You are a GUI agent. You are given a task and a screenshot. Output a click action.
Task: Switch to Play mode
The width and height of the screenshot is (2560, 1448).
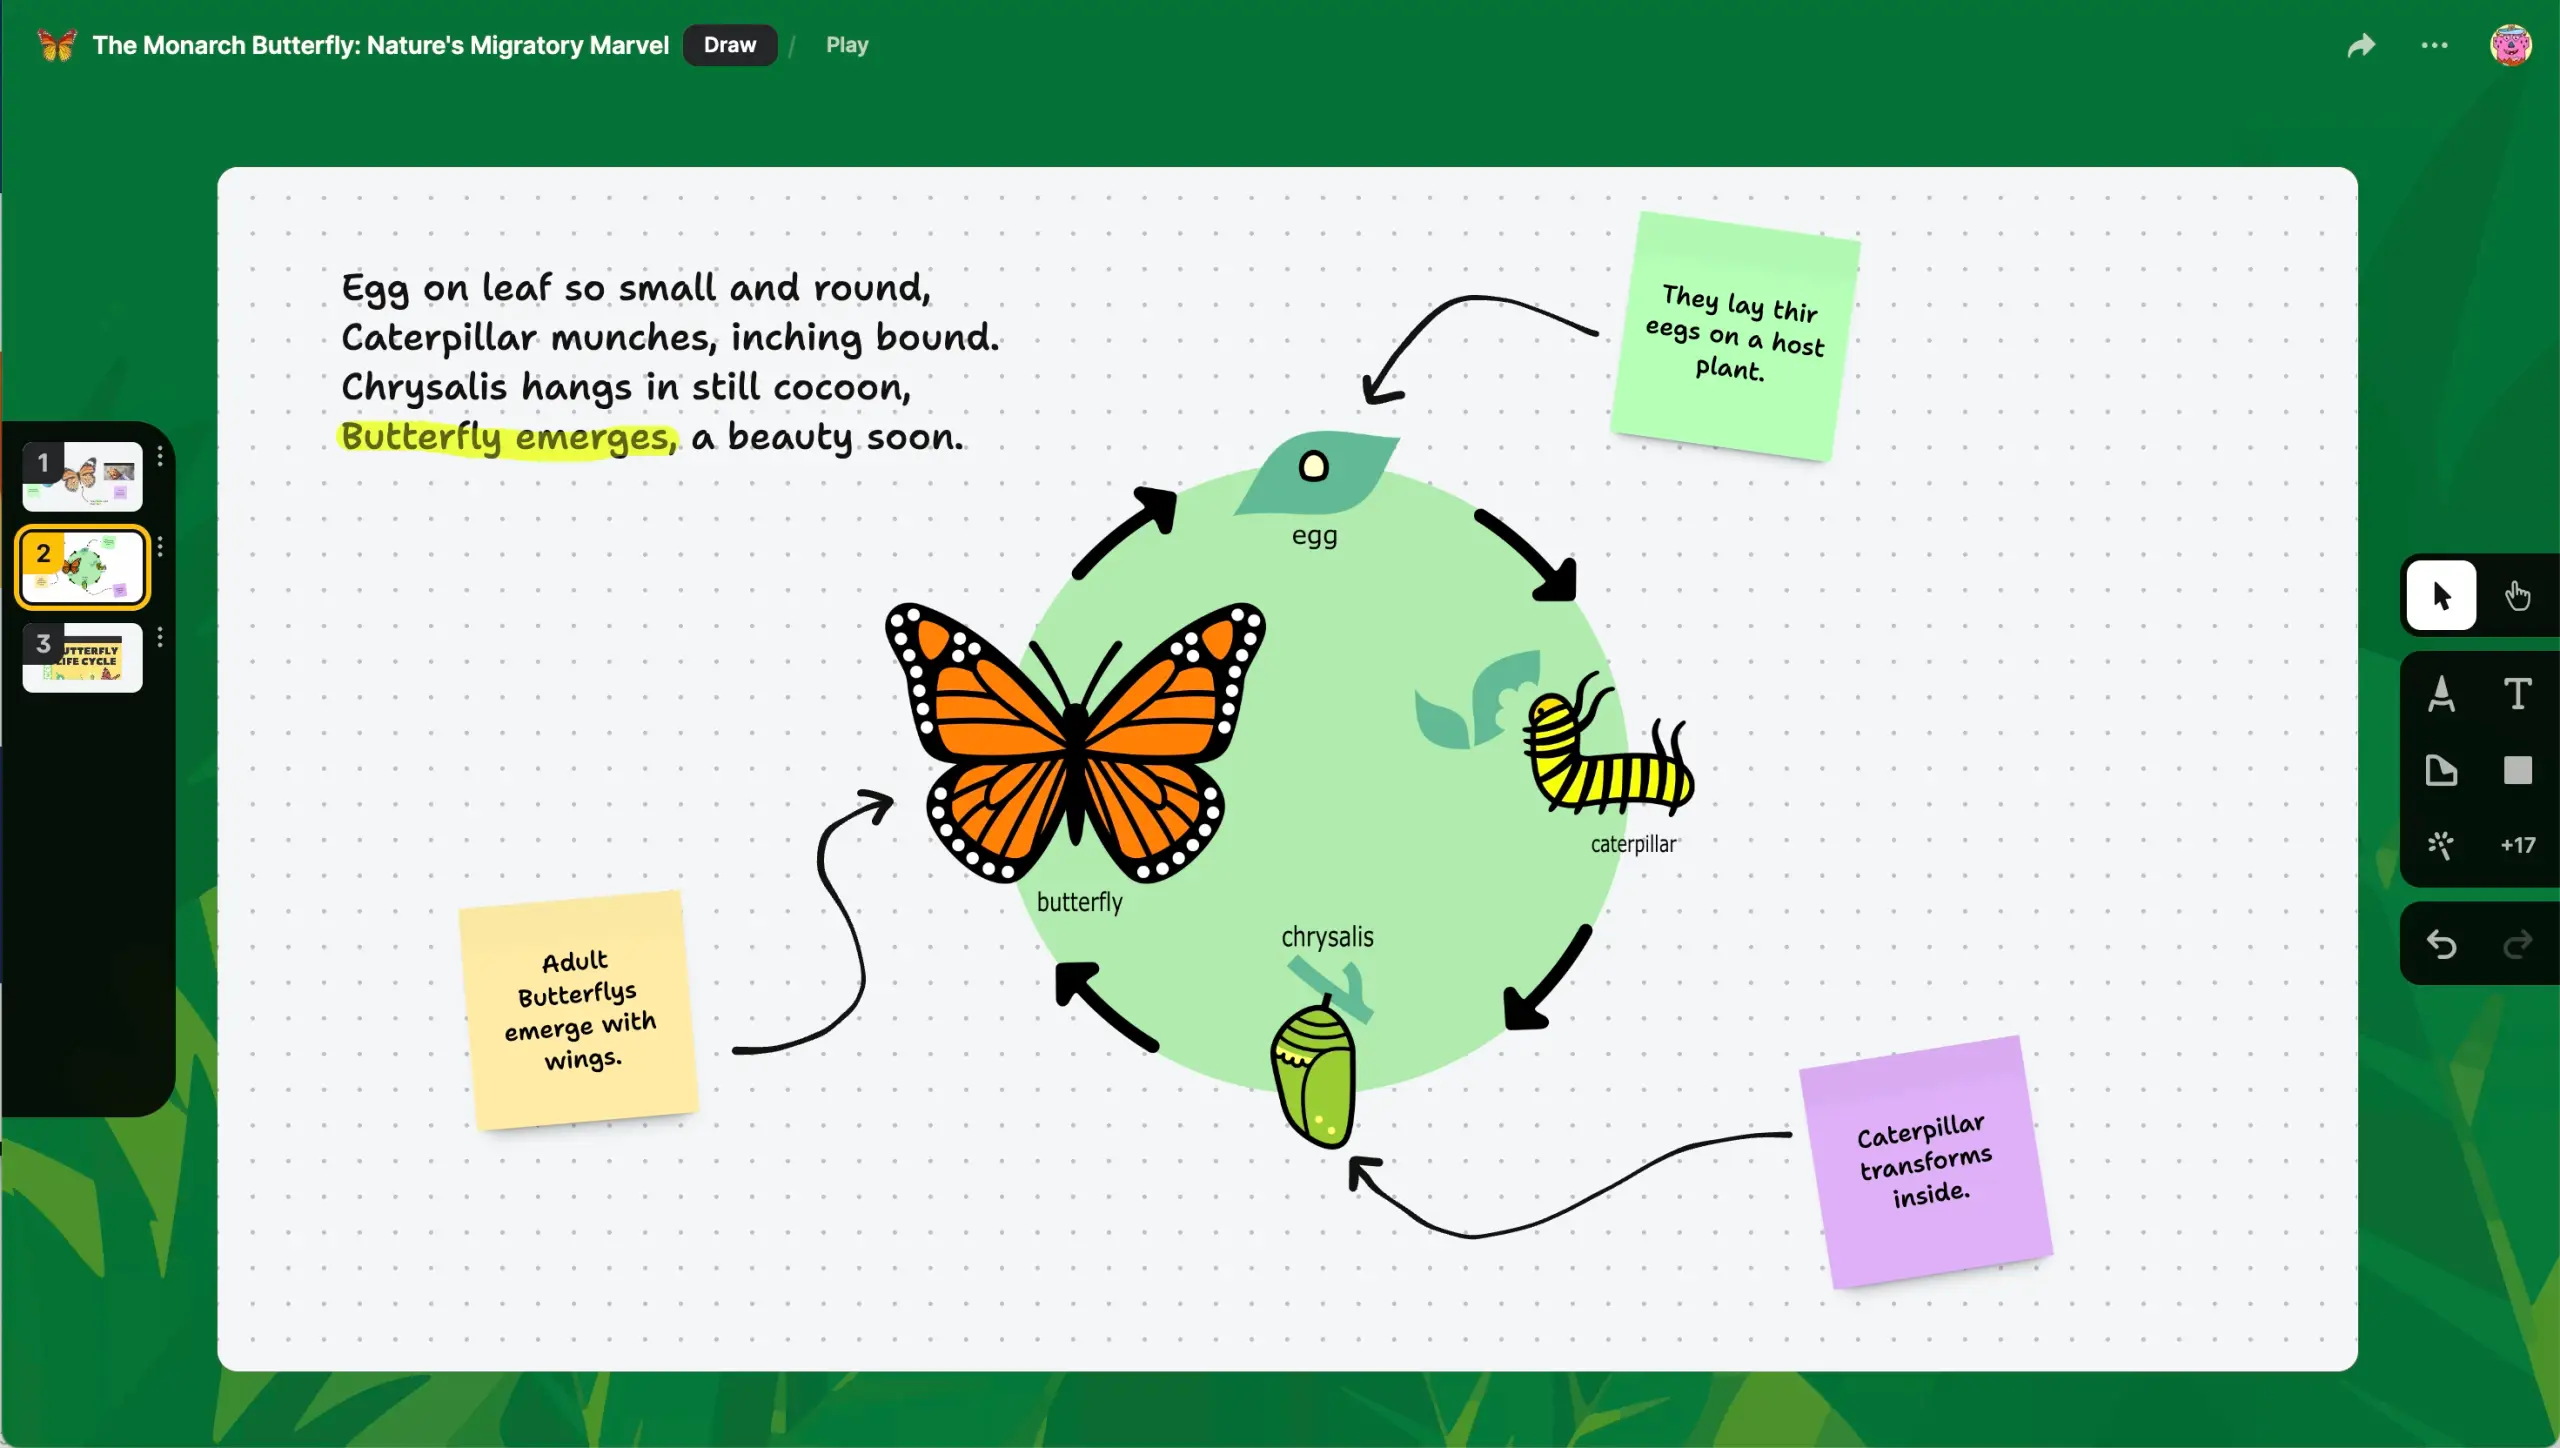pos(846,45)
